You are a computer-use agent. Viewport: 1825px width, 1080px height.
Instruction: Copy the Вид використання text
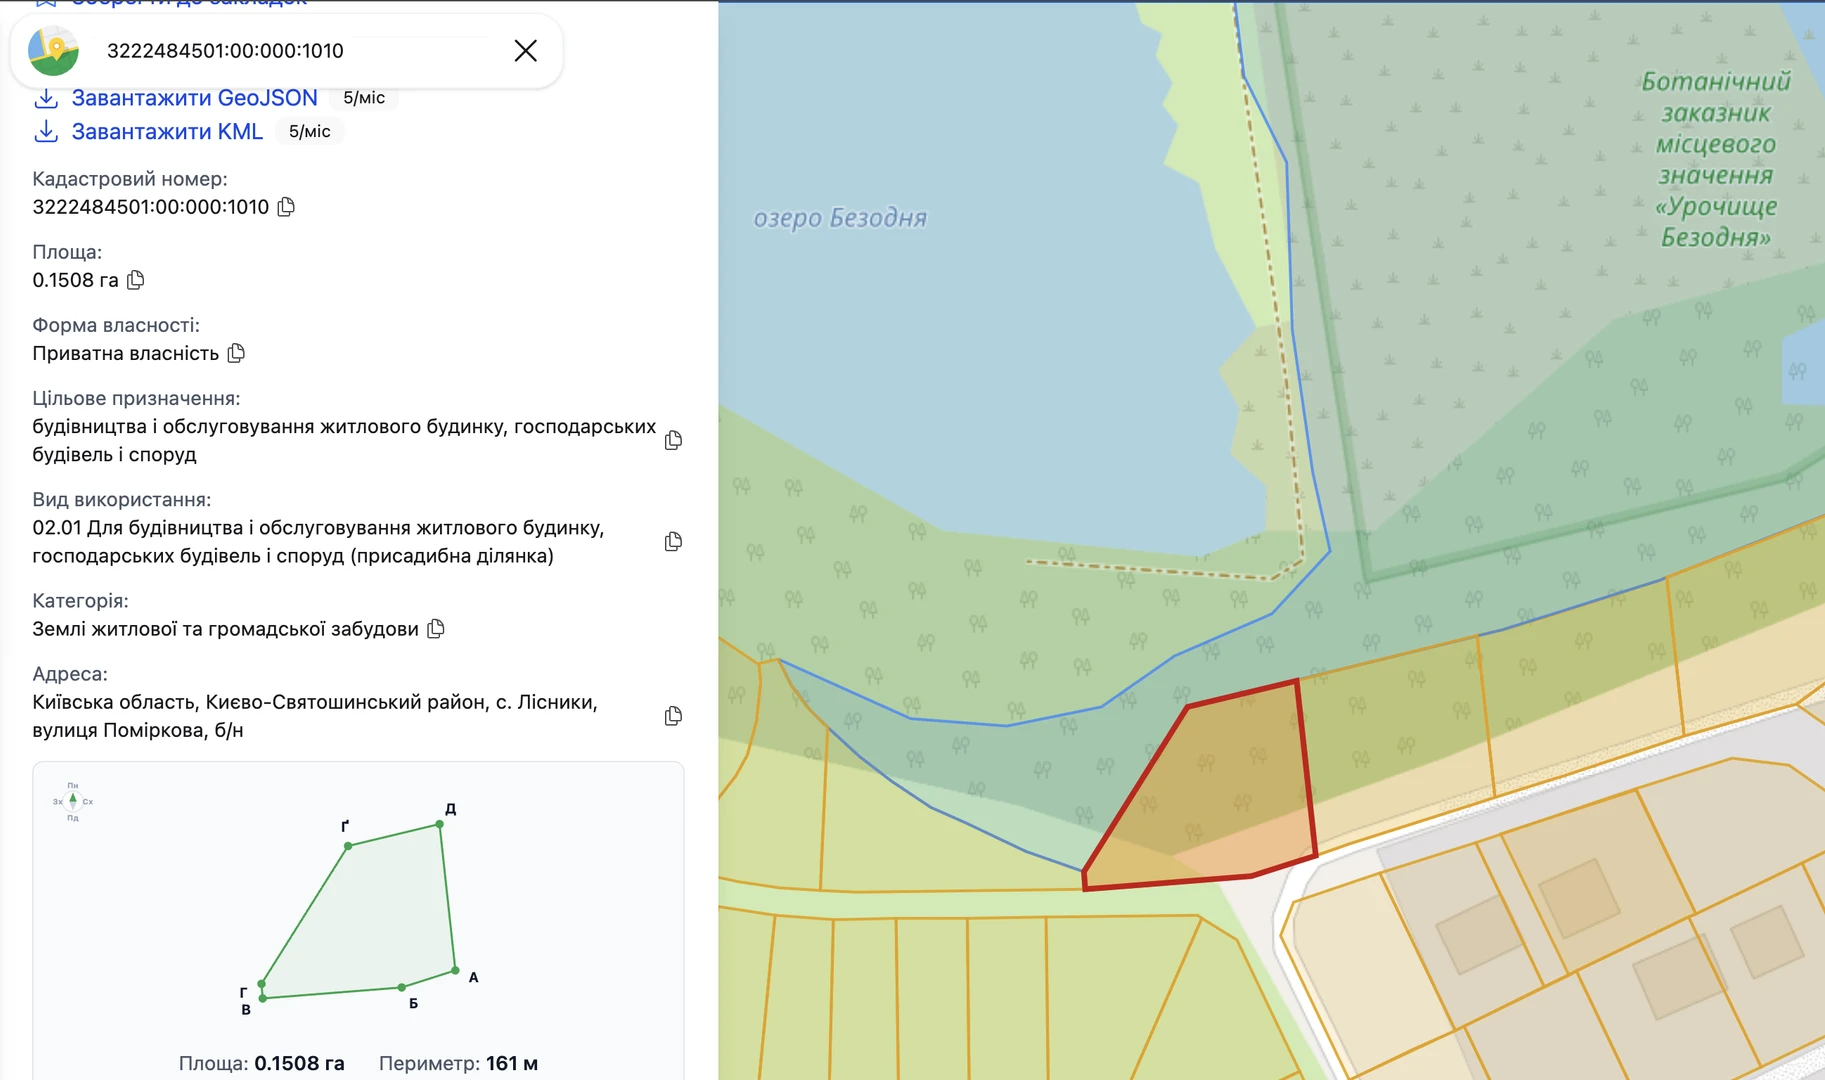[673, 541]
